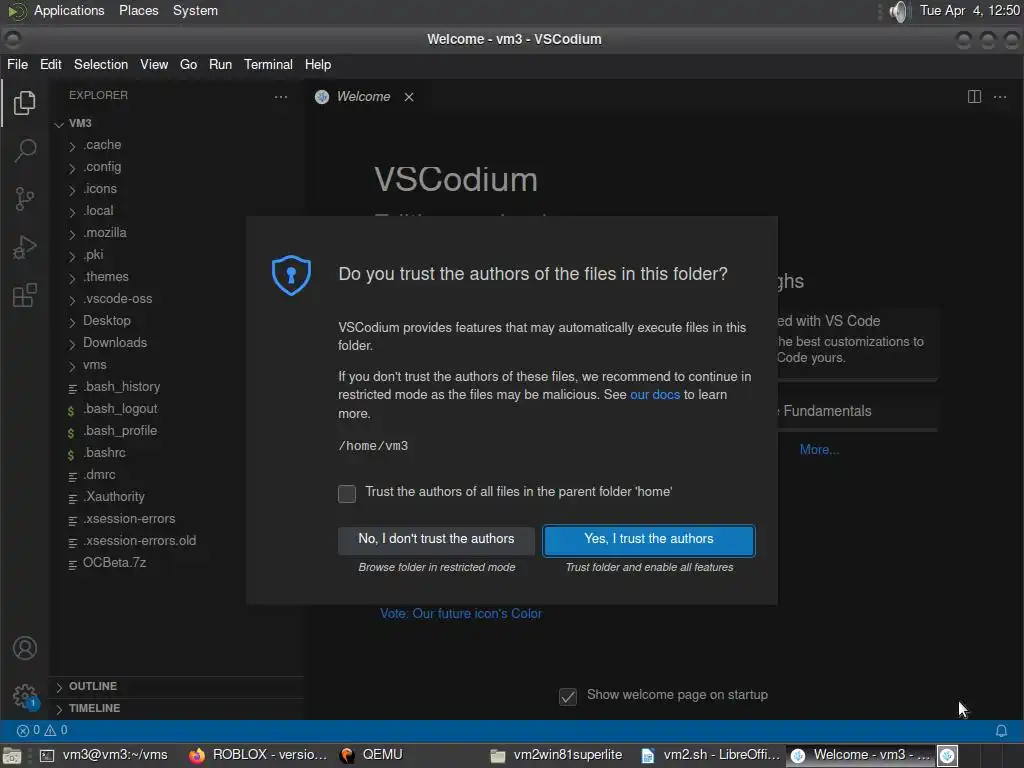Open the System menu in top panel

coord(195,11)
